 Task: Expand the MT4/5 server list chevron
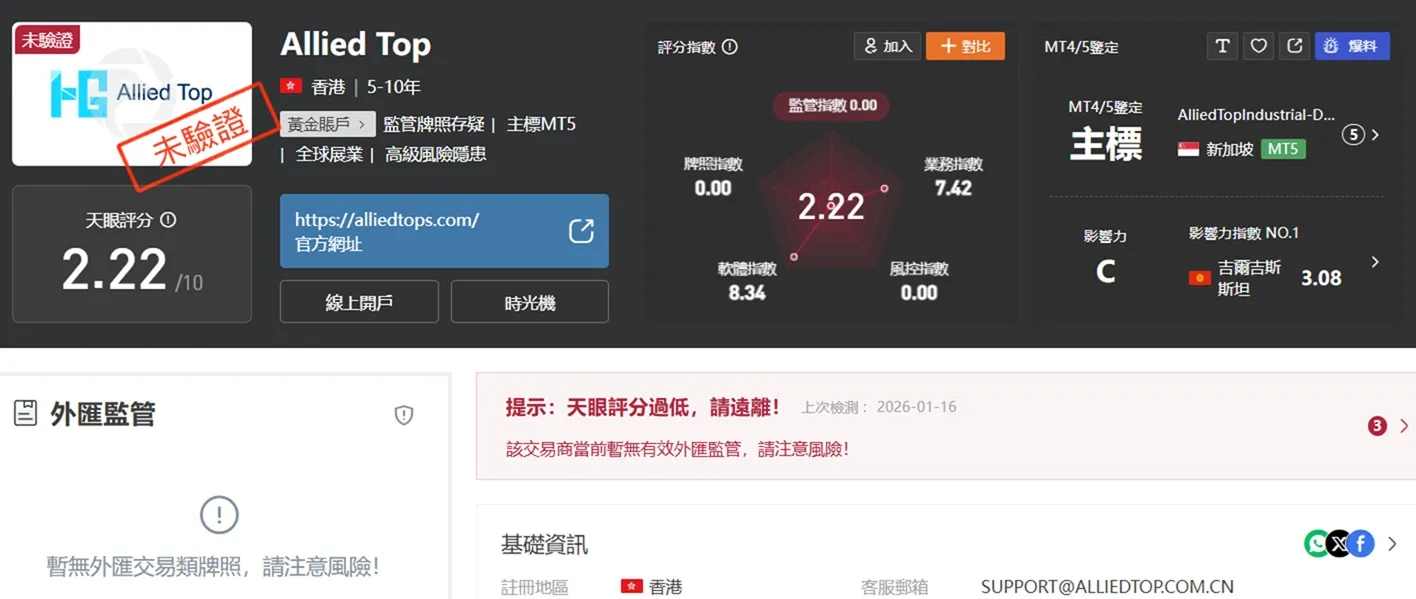(1376, 134)
